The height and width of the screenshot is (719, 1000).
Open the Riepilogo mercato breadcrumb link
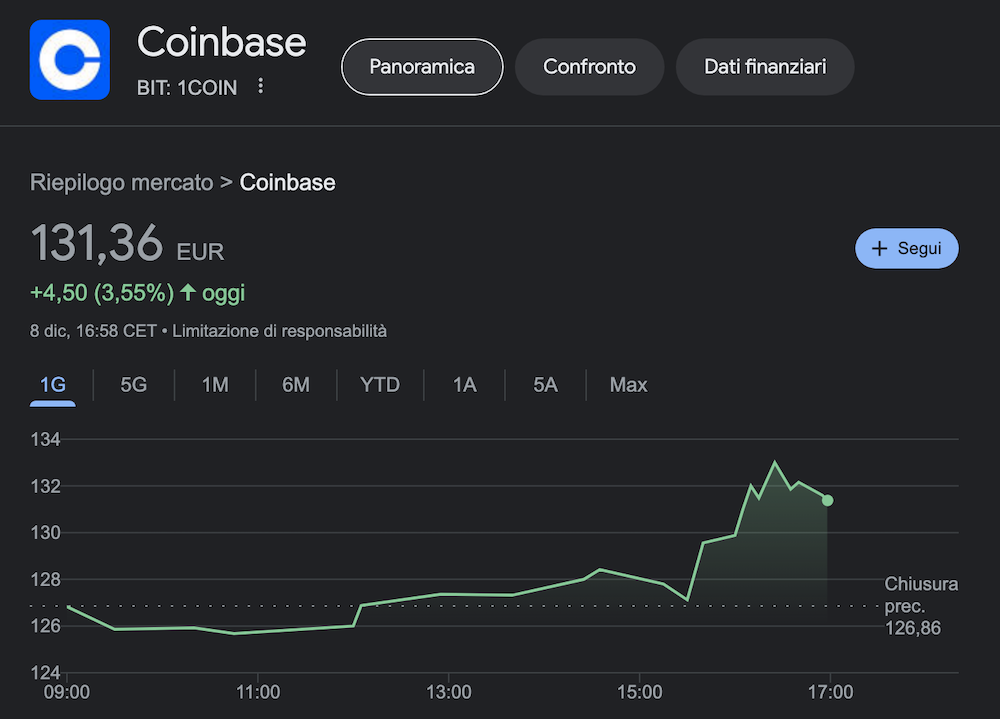pos(122,182)
